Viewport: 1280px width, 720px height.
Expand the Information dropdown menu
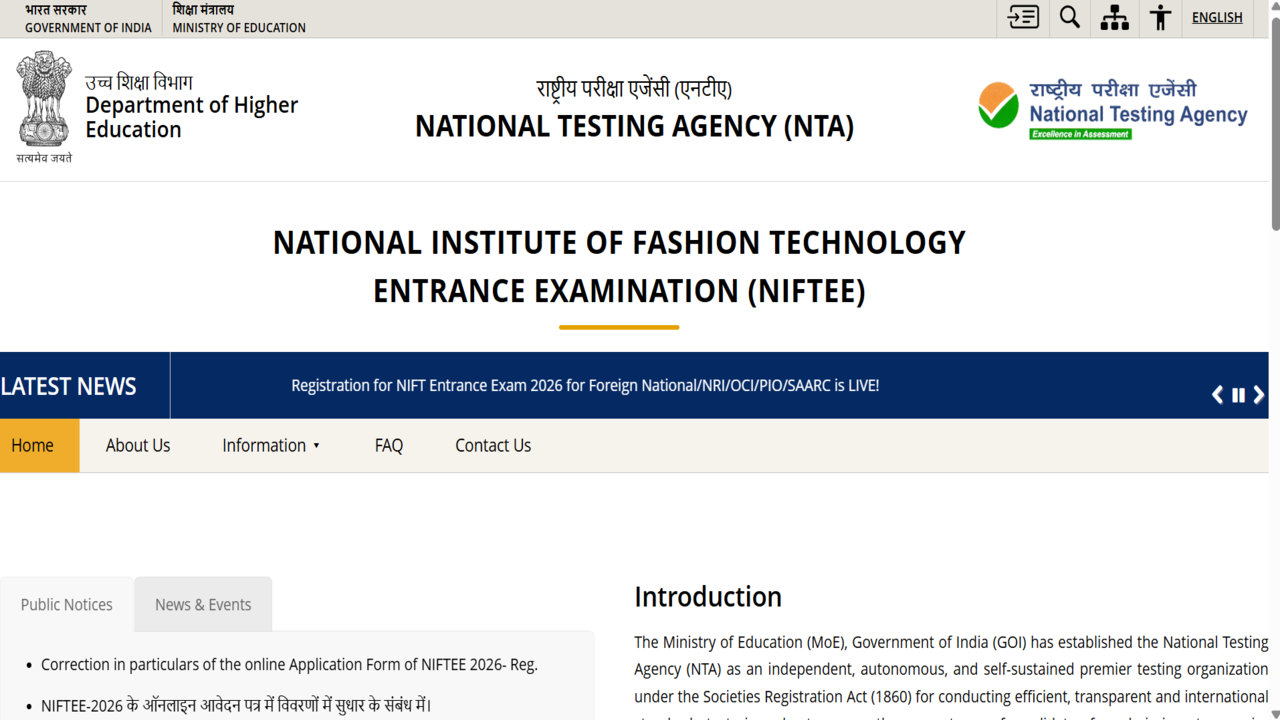point(271,446)
